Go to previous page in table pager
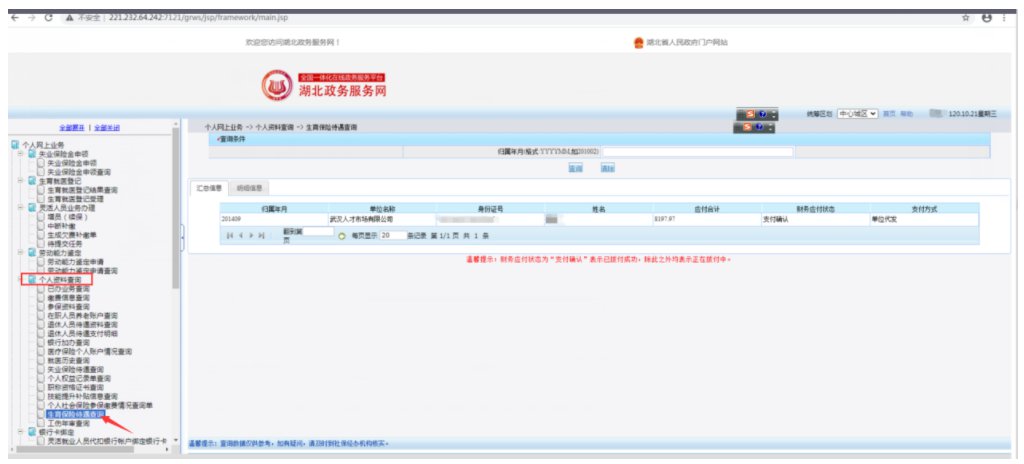1024x464 pixels. [240, 235]
